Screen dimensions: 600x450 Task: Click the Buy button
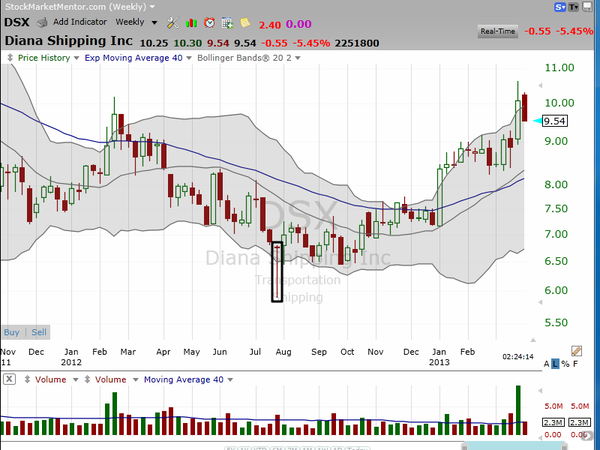(11, 332)
